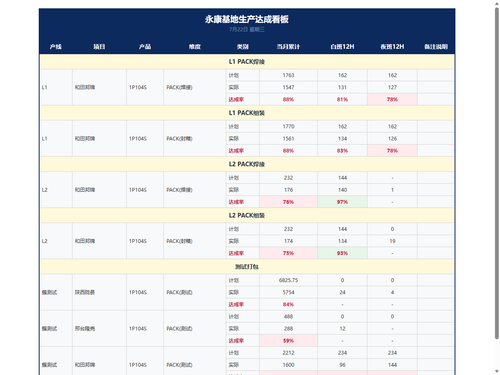This screenshot has width=500, height=375.
Task: Select the 产线 column header
Action: pos(56,47)
